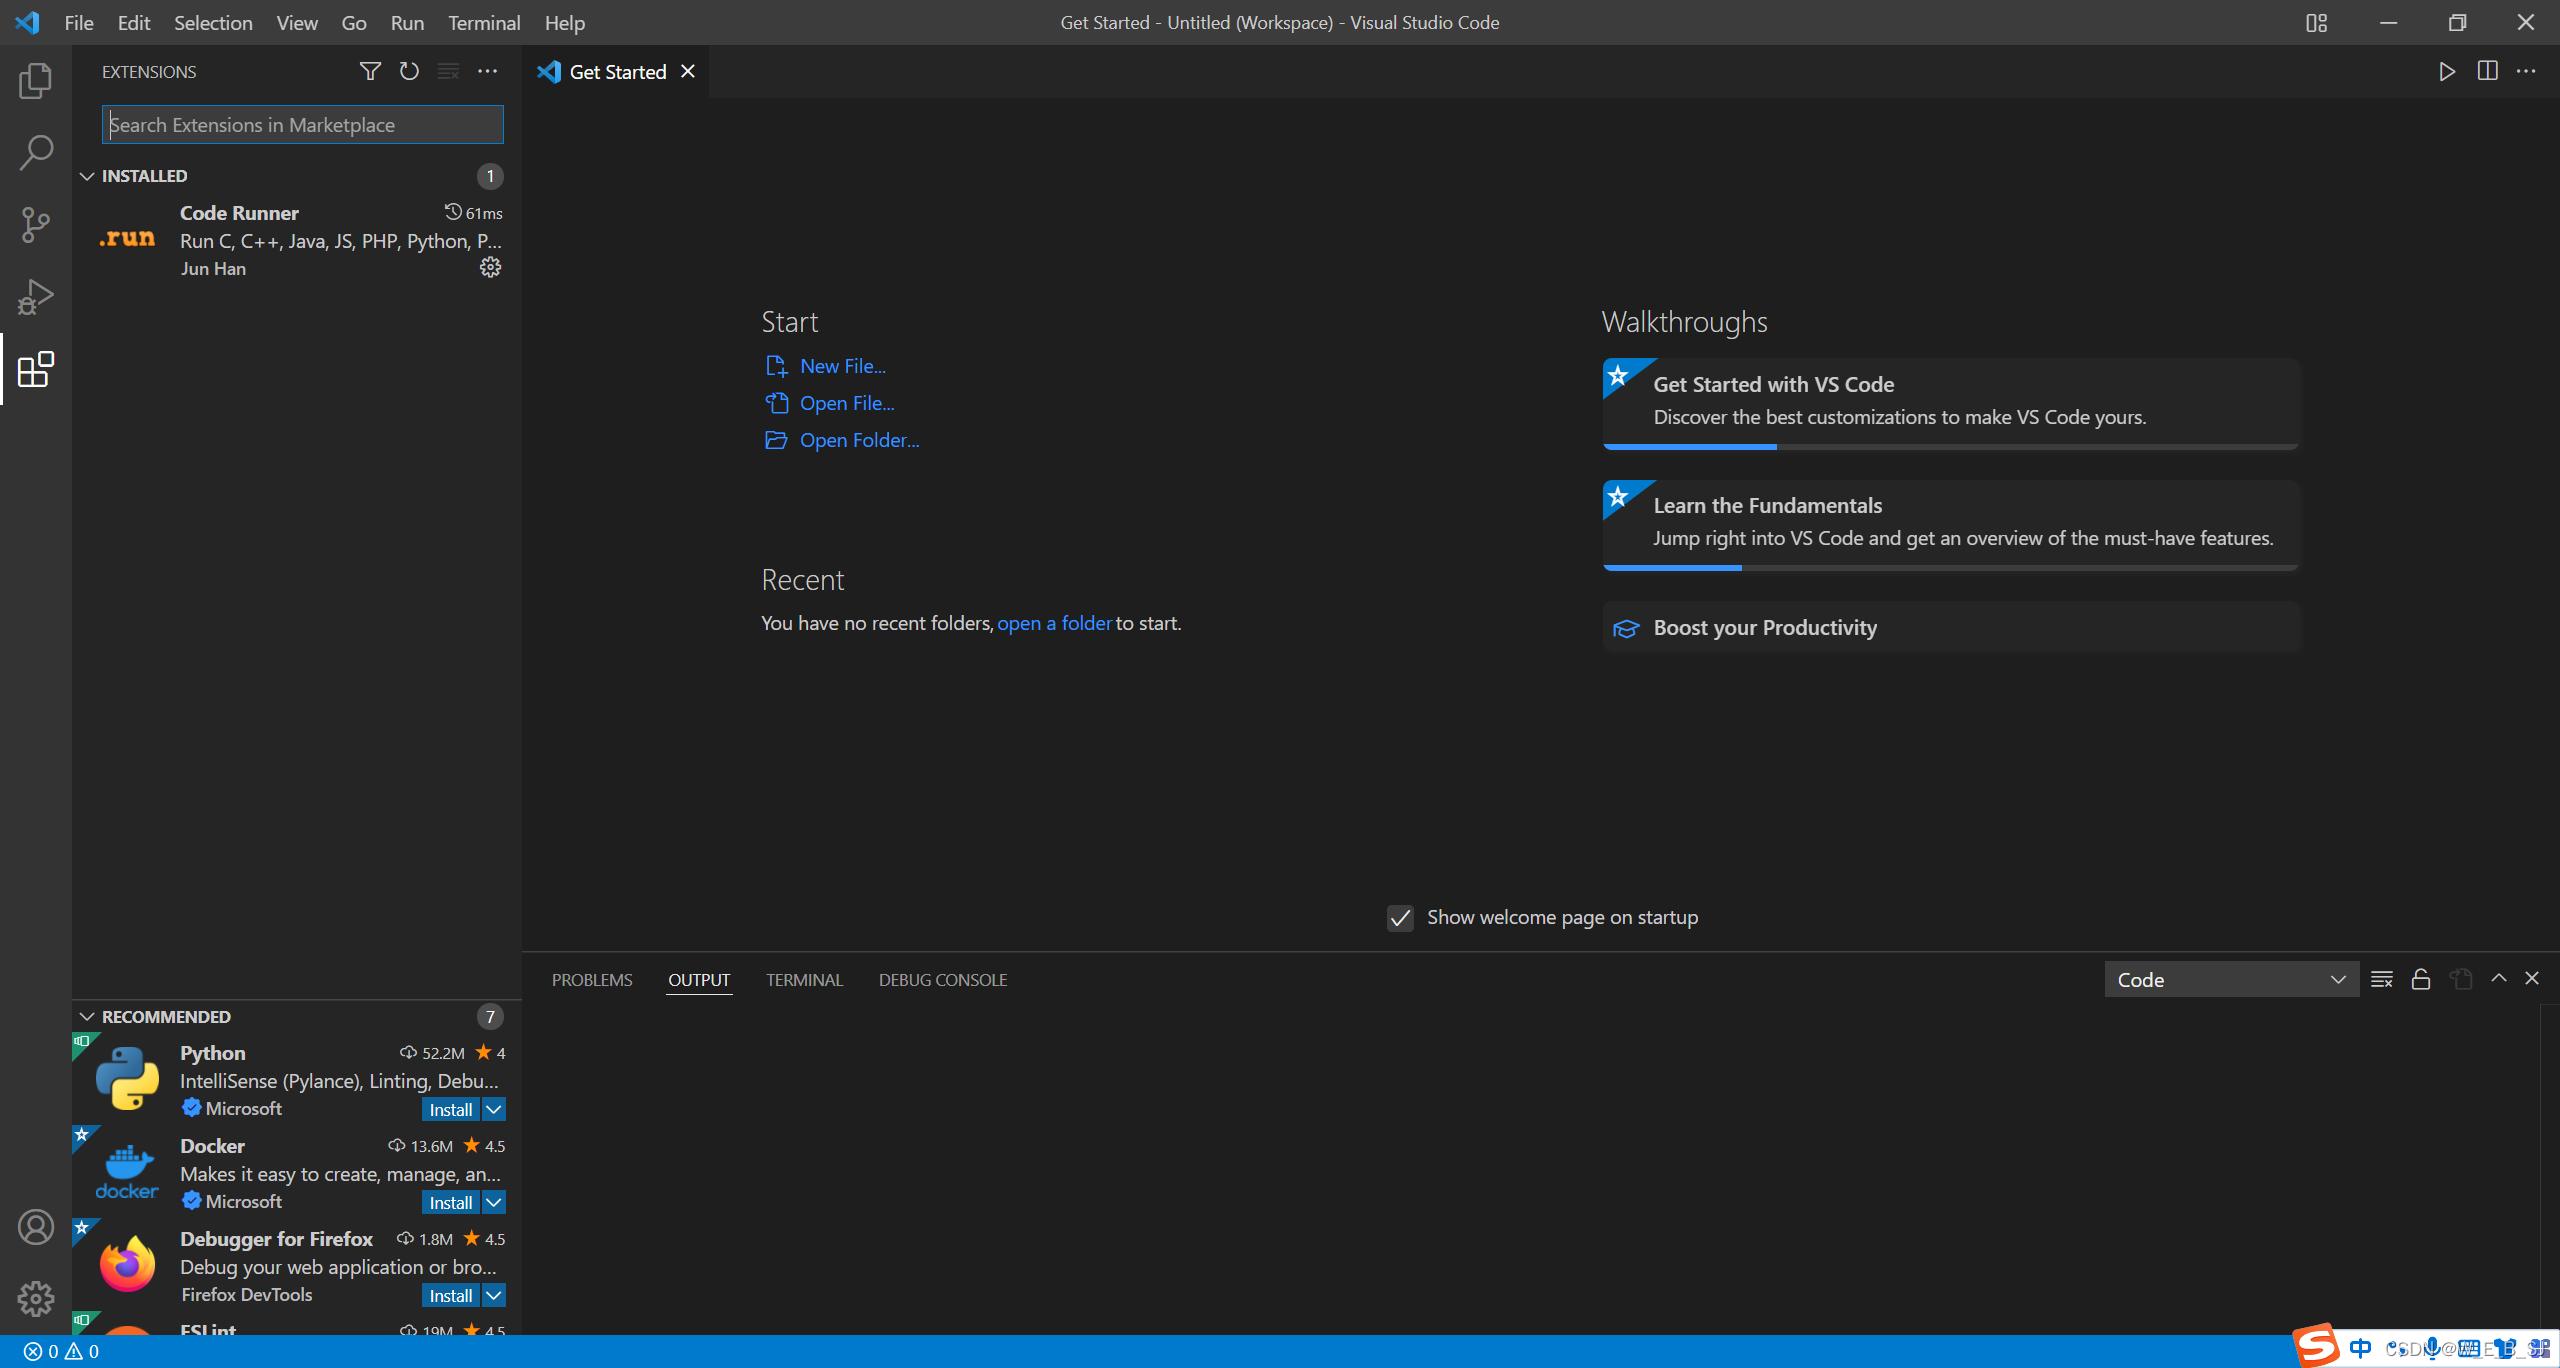Collapse the INSTALLED extensions section

[x=88, y=176]
